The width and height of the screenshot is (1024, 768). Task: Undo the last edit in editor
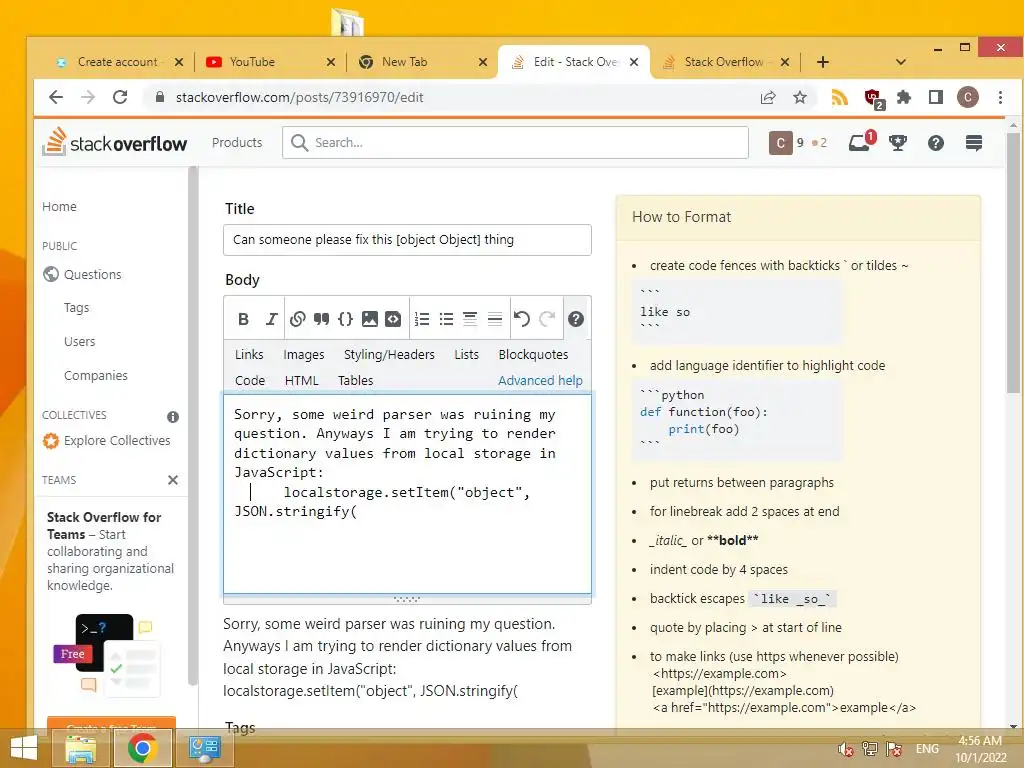[521, 319]
